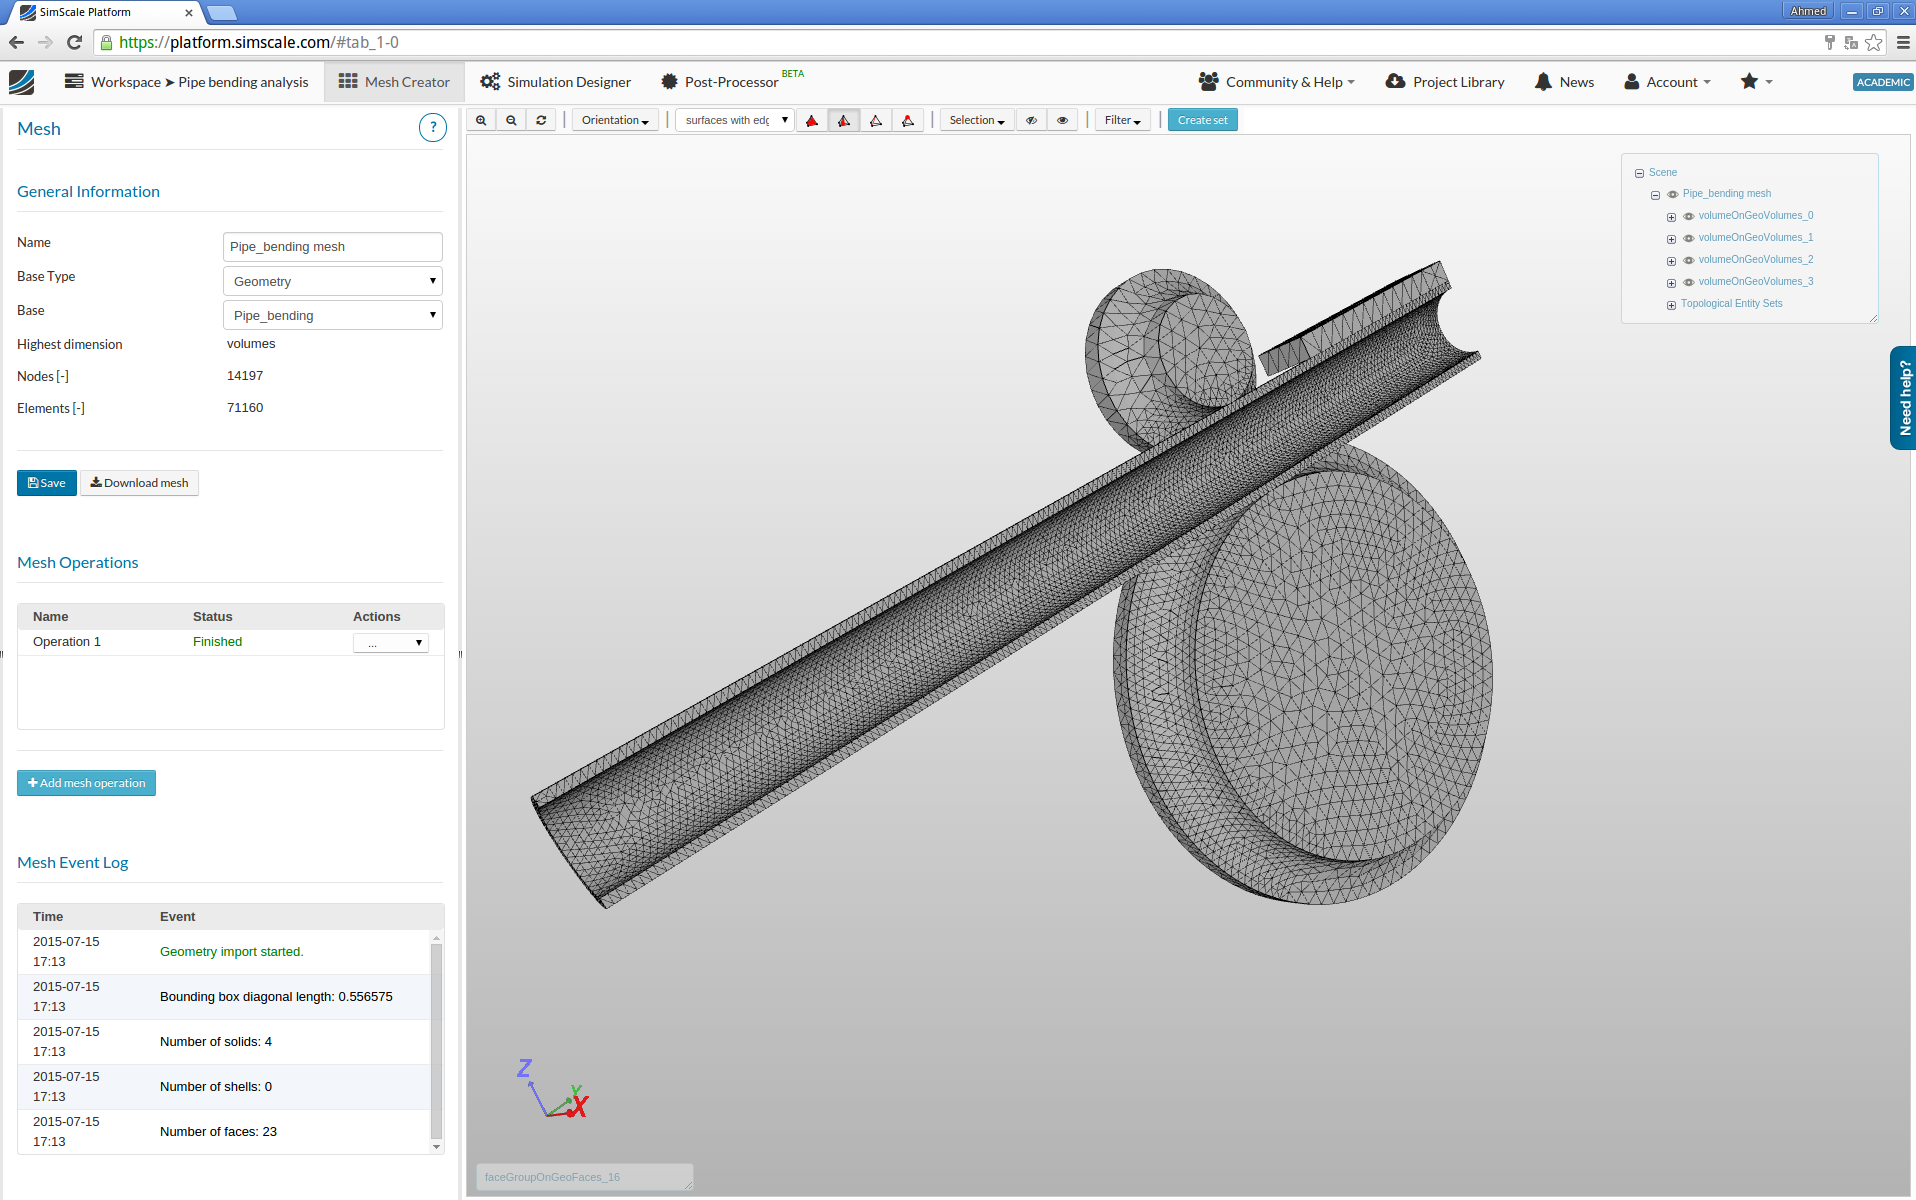Select the node point selection mode icon
Viewport: 1916px width, 1200px height.
[x=908, y=120]
